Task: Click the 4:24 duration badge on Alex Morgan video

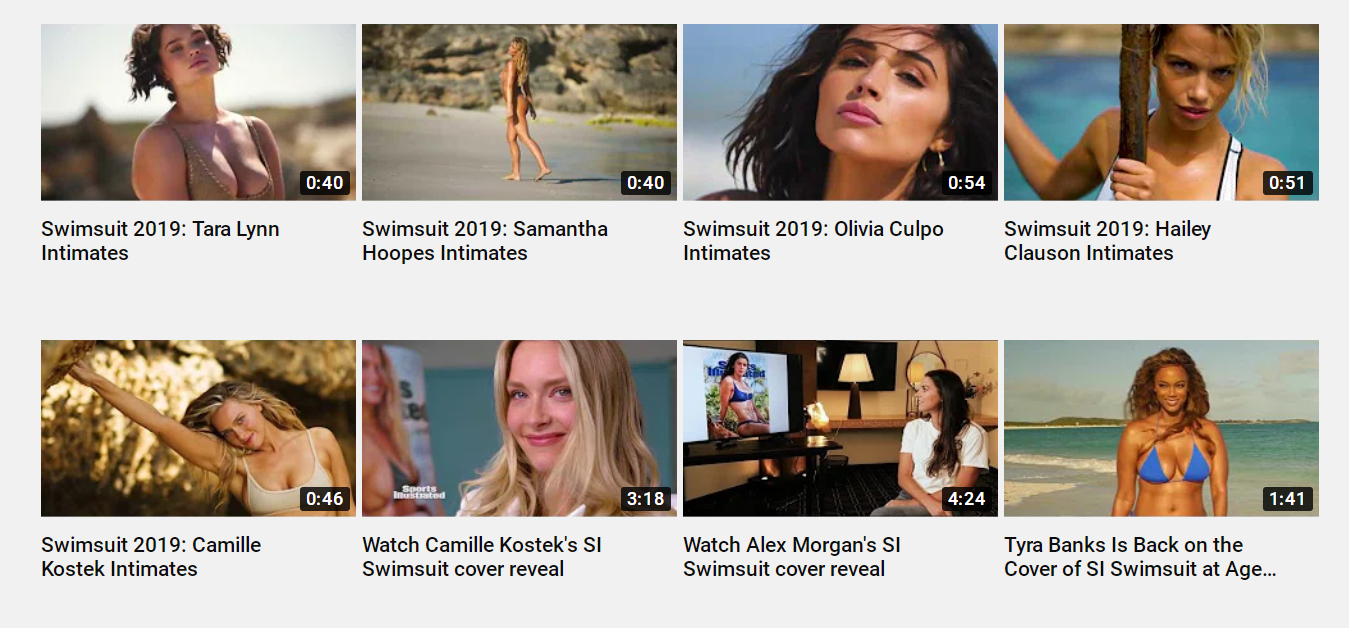Action: (967, 499)
